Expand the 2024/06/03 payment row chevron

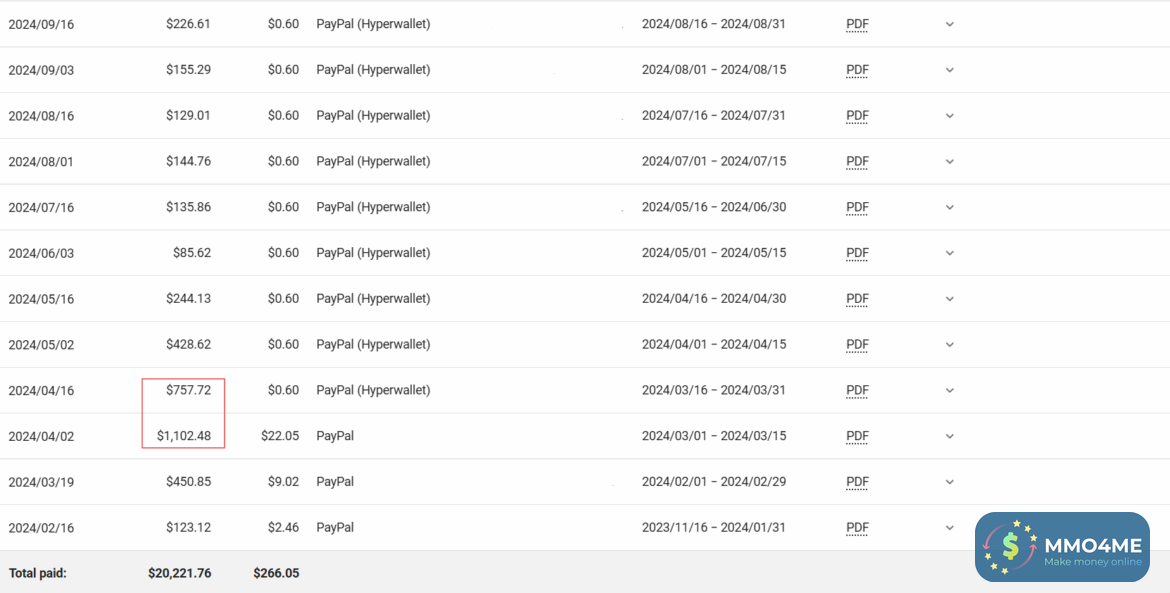click(950, 253)
